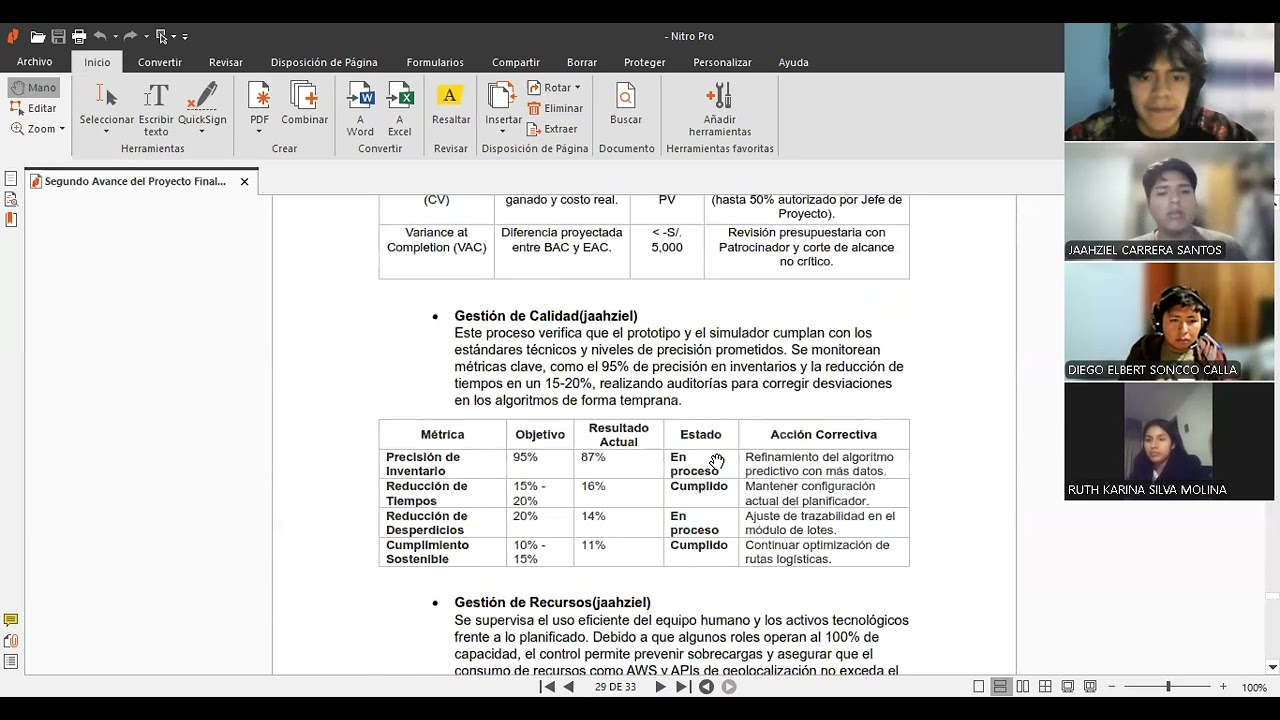Open the attachments paperclip panel icon
Screen dimensions: 1280x720
pos(11,641)
